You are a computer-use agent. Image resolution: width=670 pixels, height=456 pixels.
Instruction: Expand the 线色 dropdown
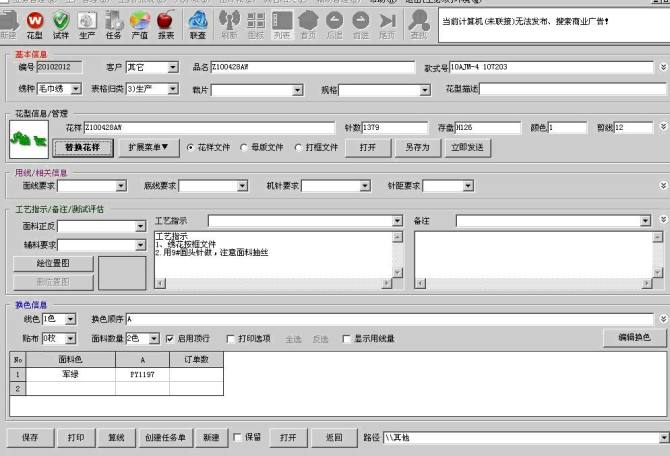70,319
